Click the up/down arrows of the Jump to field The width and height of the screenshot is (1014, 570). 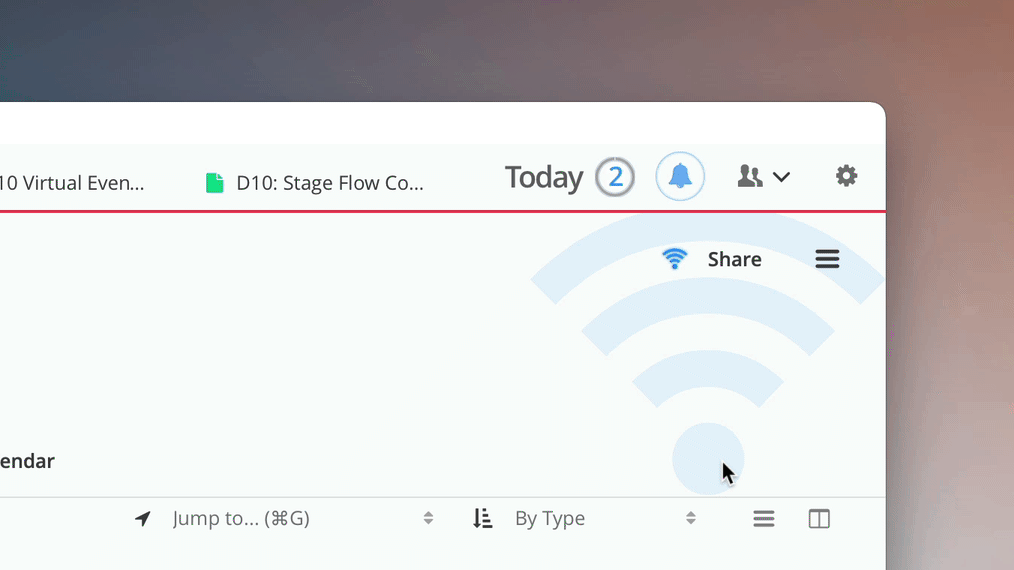click(x=428, y=518)
